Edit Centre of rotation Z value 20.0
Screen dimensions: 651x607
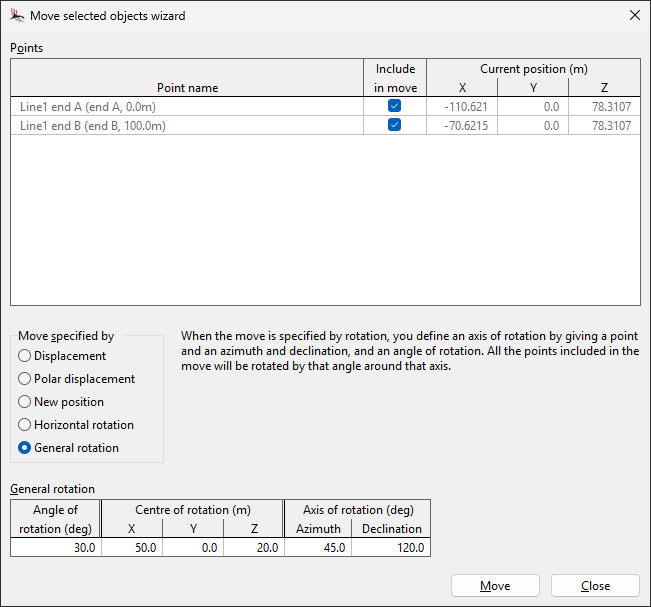(x=254, y=548)
